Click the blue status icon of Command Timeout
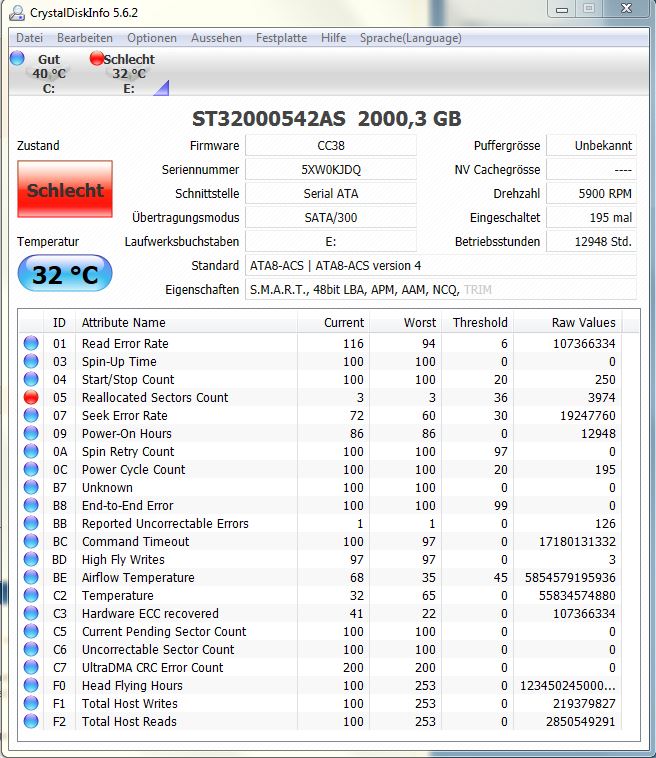The image size is (656, 758). 31,541
